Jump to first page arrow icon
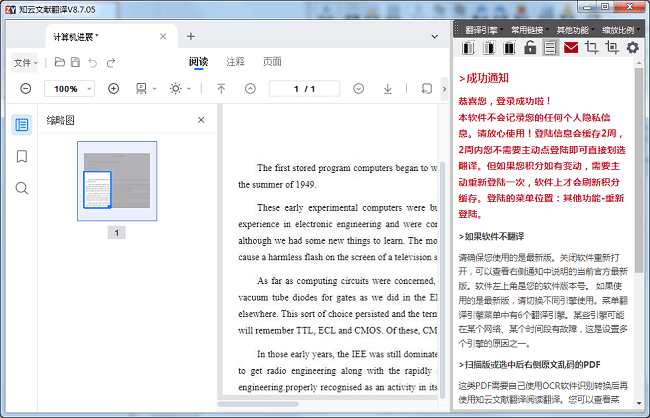650x418 pixels. click(221, 89)
